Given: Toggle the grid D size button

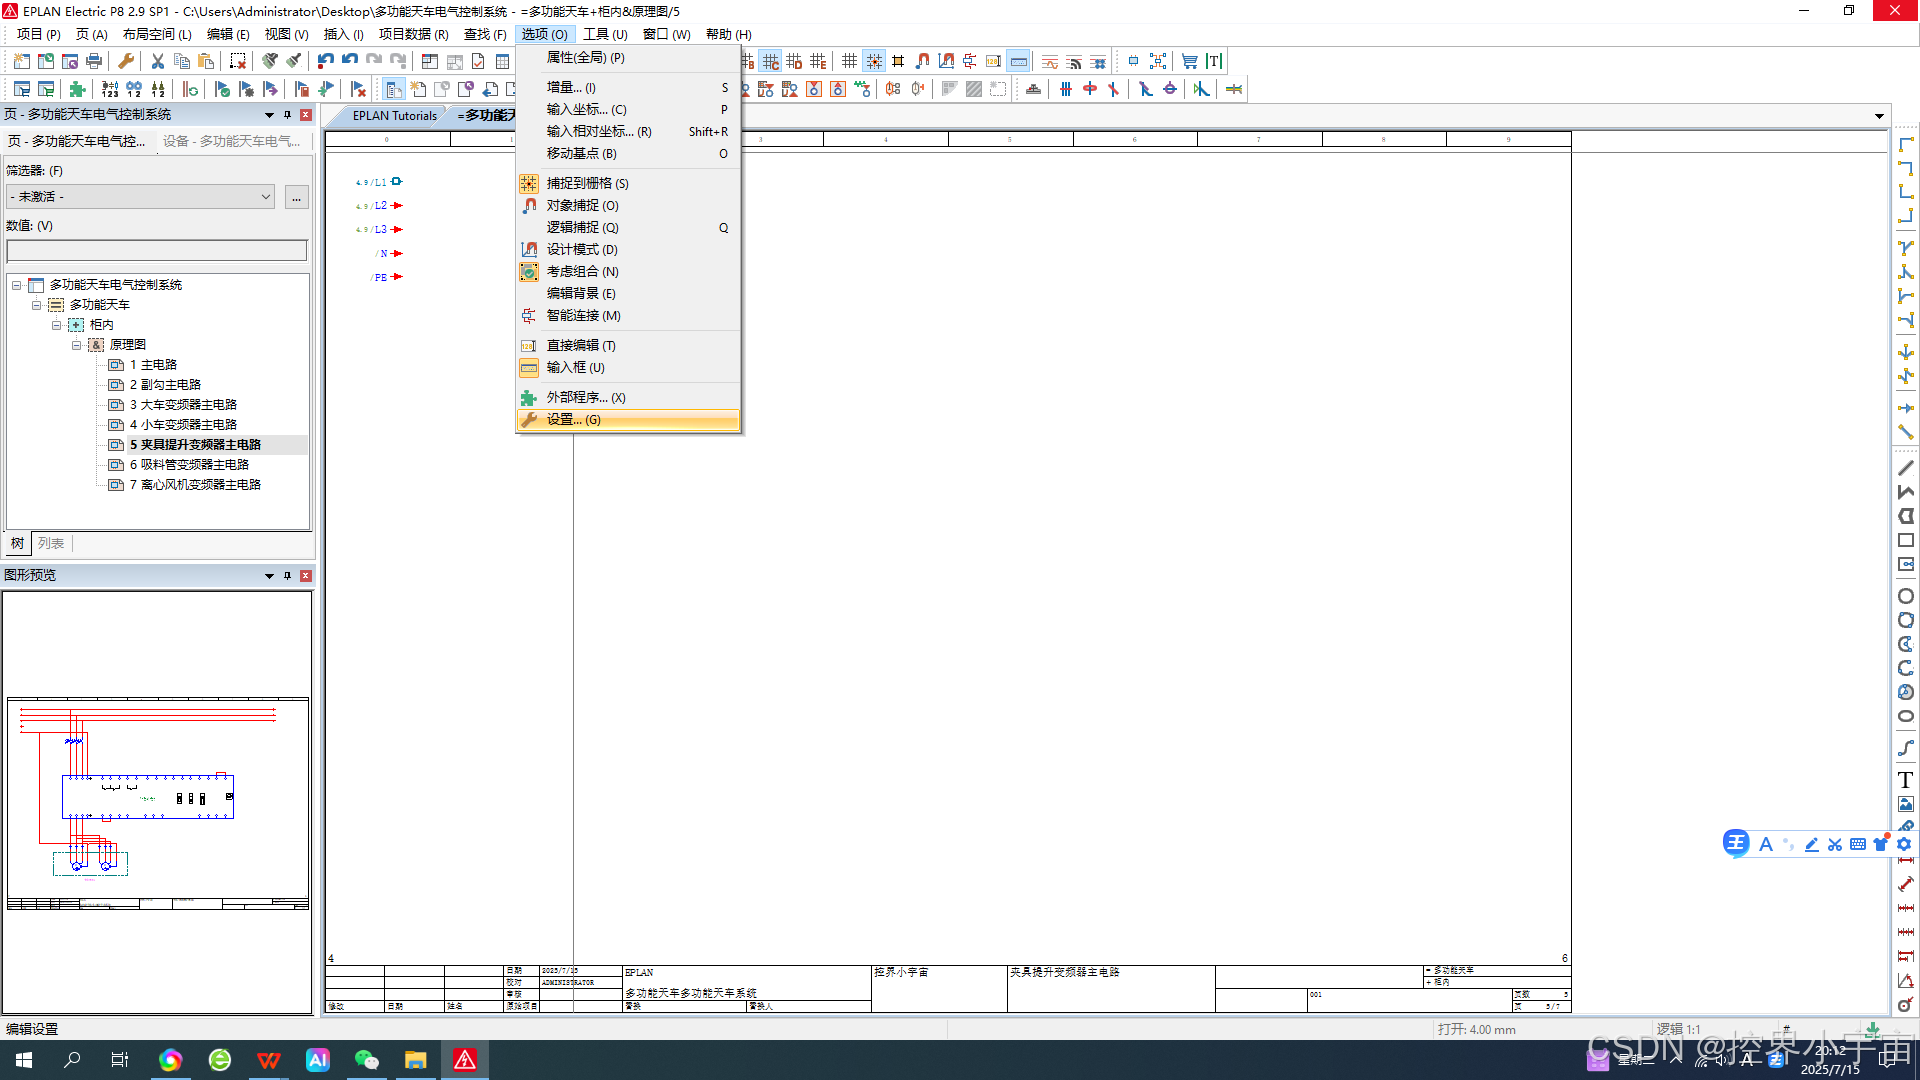Looking at the screenshot, I should 795,62.
